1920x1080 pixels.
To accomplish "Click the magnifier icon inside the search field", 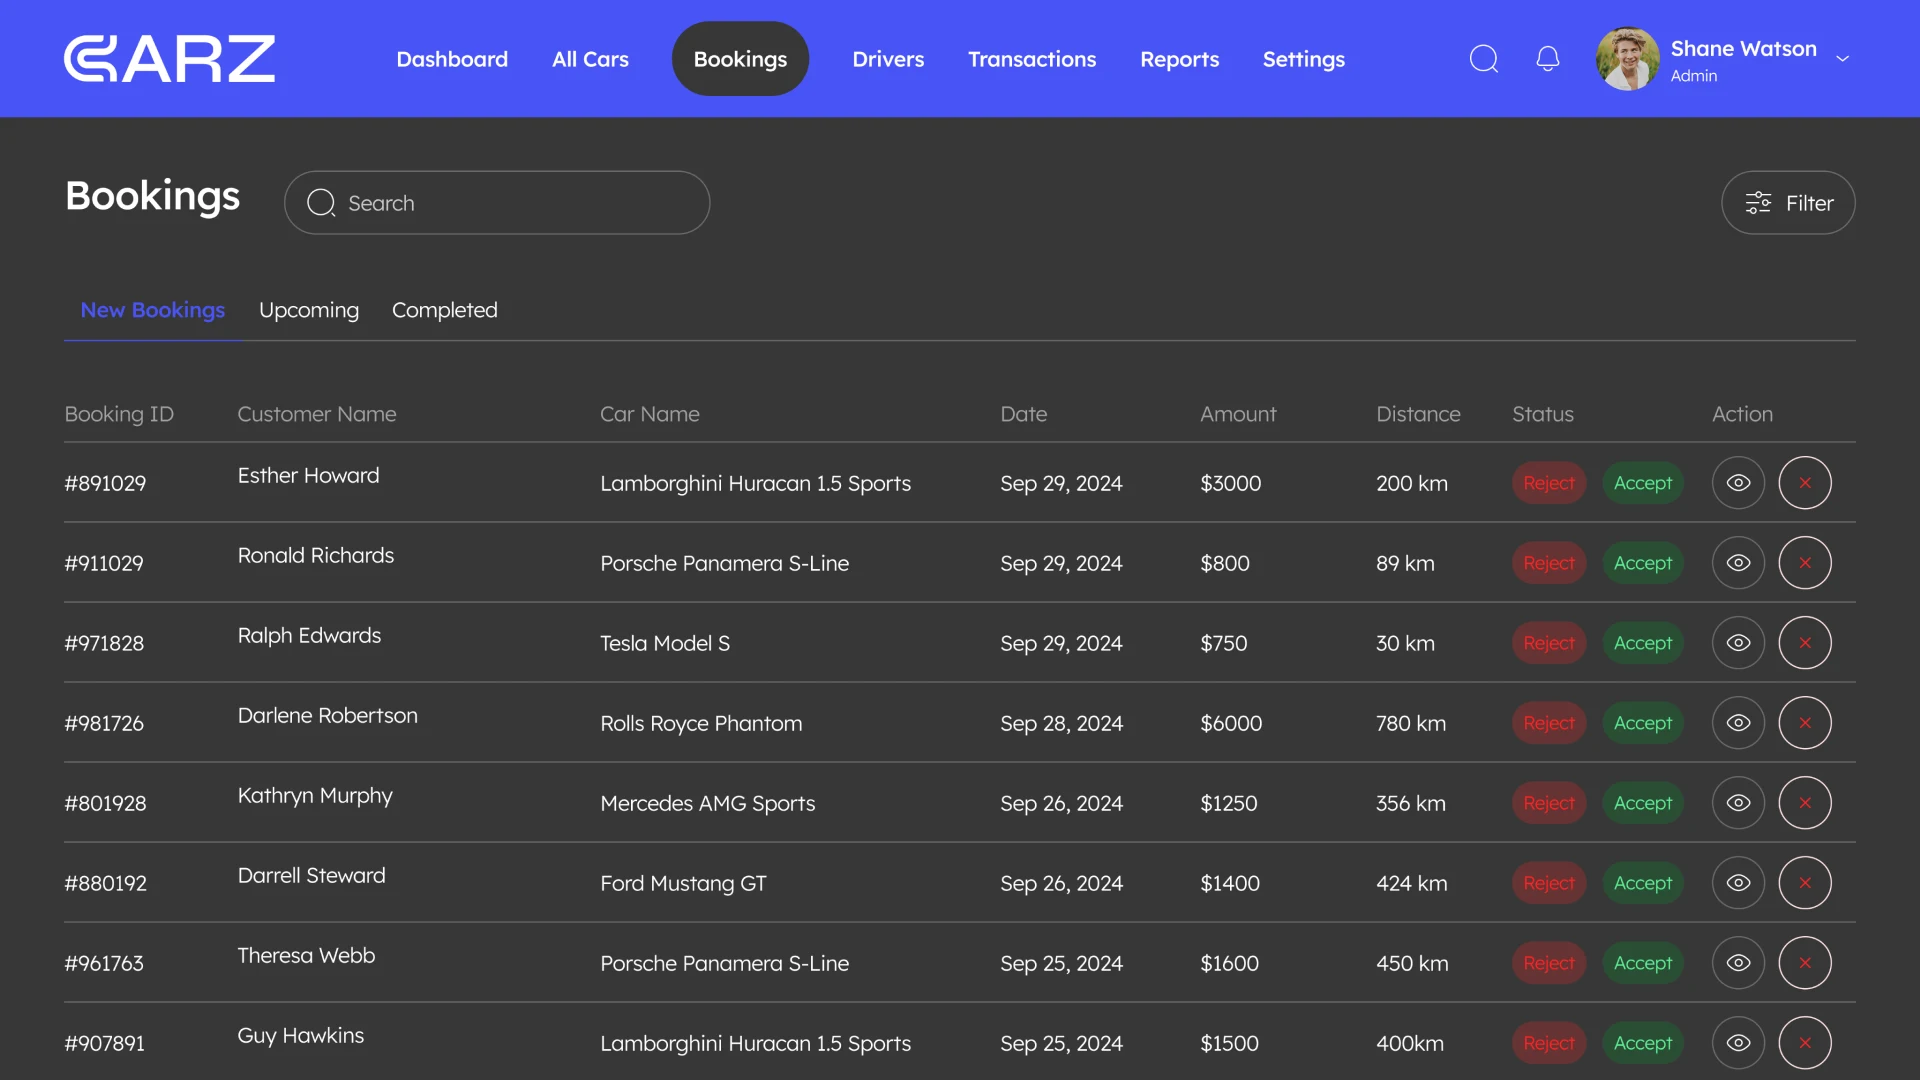I will pyautogui.click(x=321, y=202).
